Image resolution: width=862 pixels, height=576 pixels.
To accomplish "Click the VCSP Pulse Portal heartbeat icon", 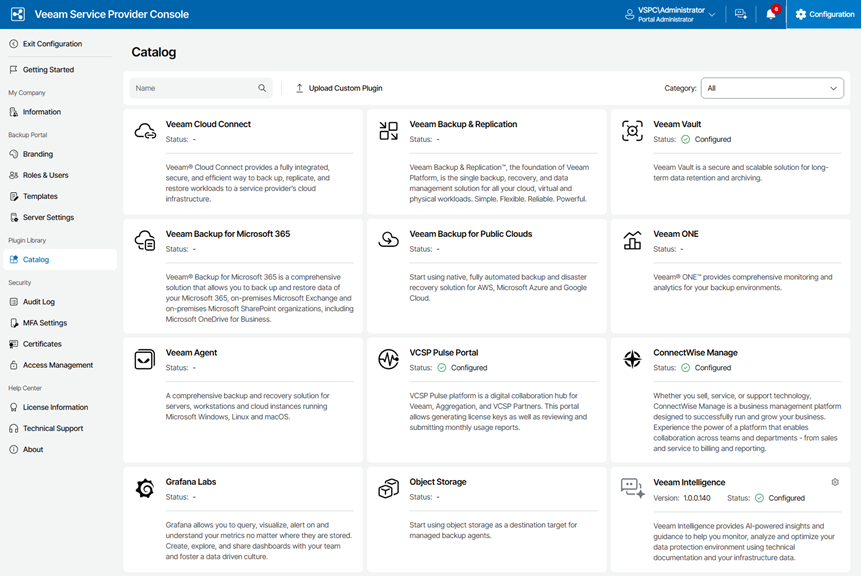I will 389,359.
